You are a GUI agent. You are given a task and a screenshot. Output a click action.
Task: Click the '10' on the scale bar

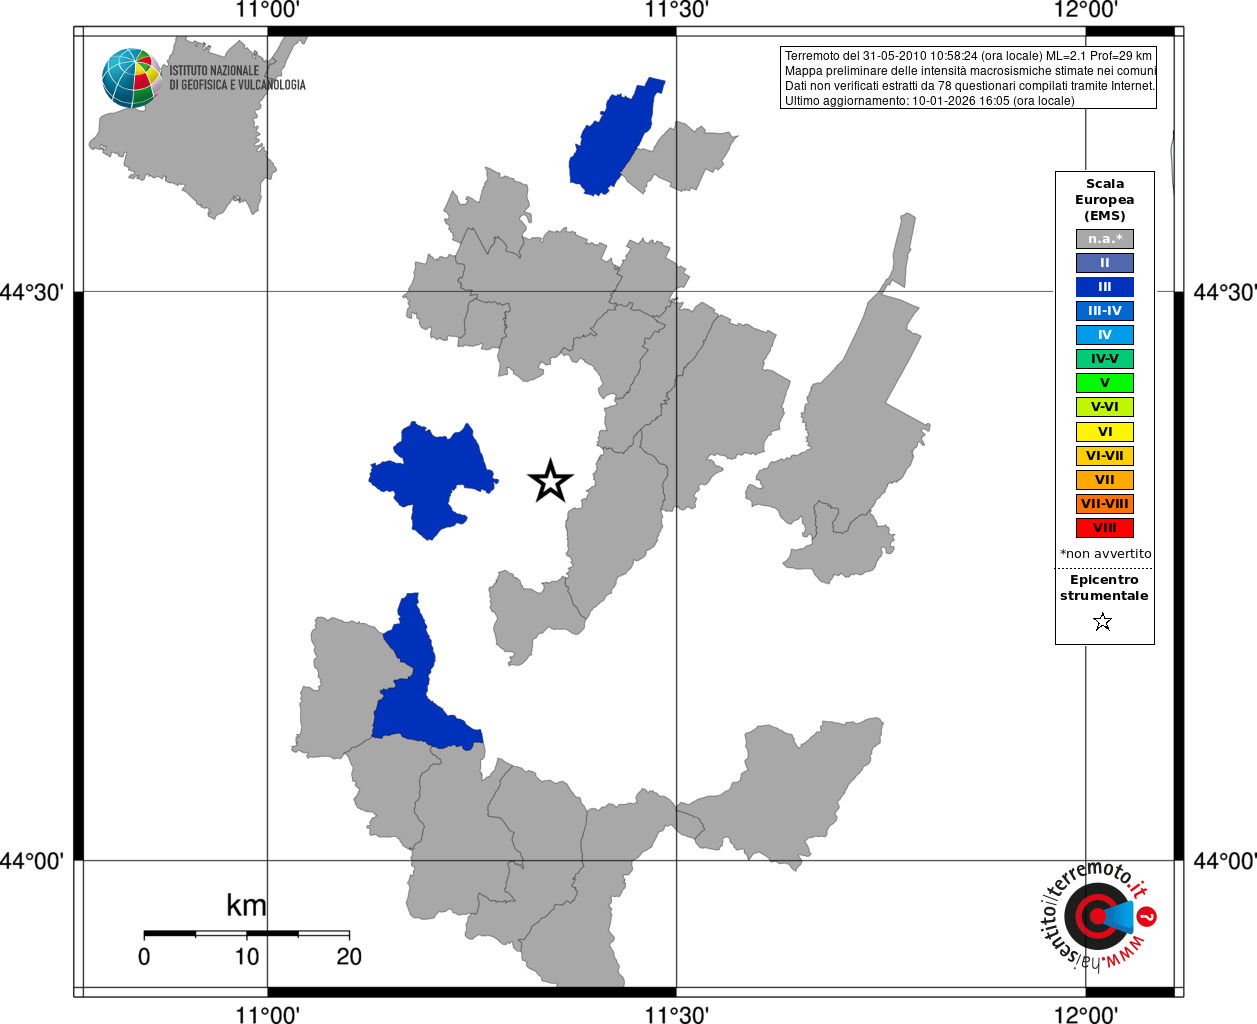[247, 957]
